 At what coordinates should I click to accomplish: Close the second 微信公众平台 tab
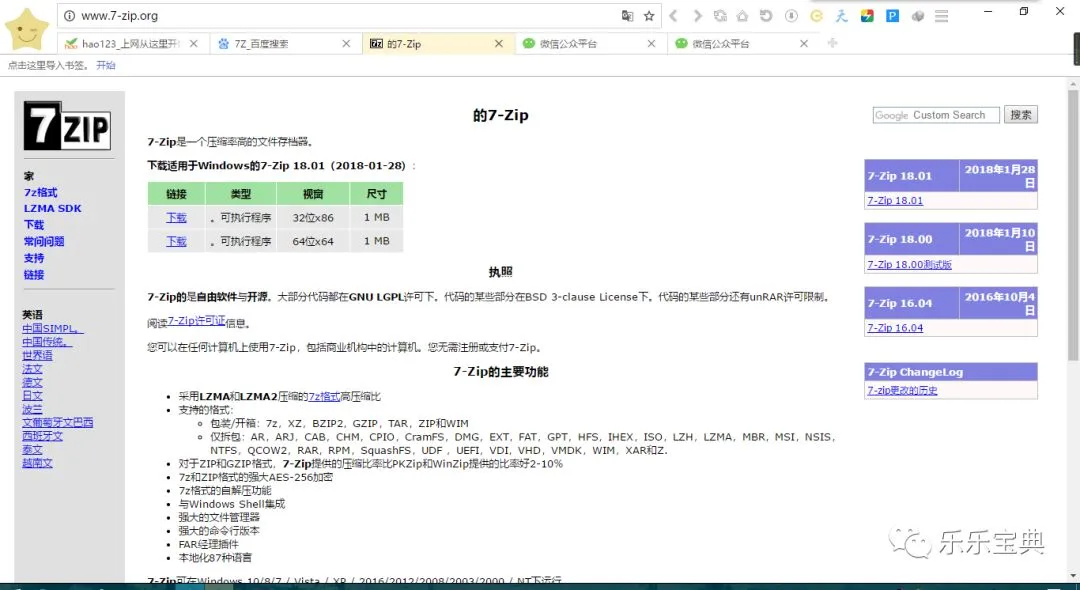pyautogui.click(x=803, y=43)
